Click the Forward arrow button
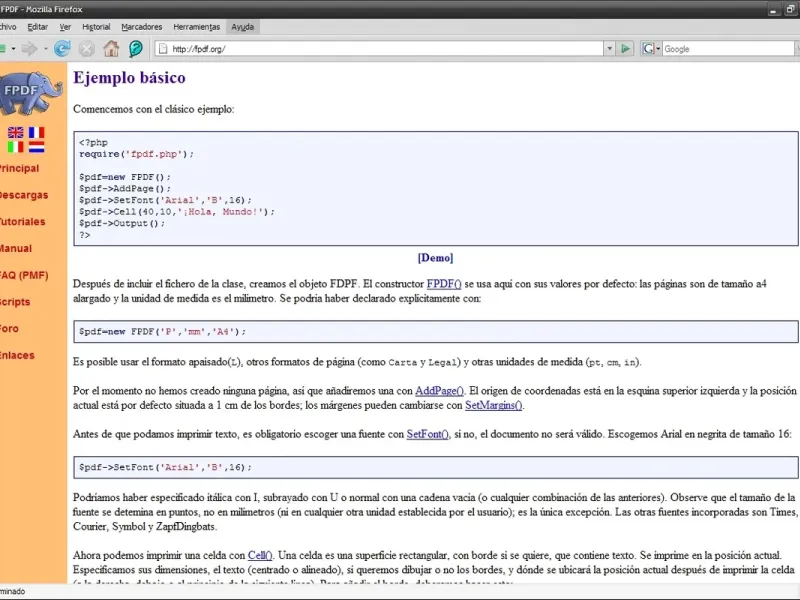 pyautogui.click(x=30, y=48)
